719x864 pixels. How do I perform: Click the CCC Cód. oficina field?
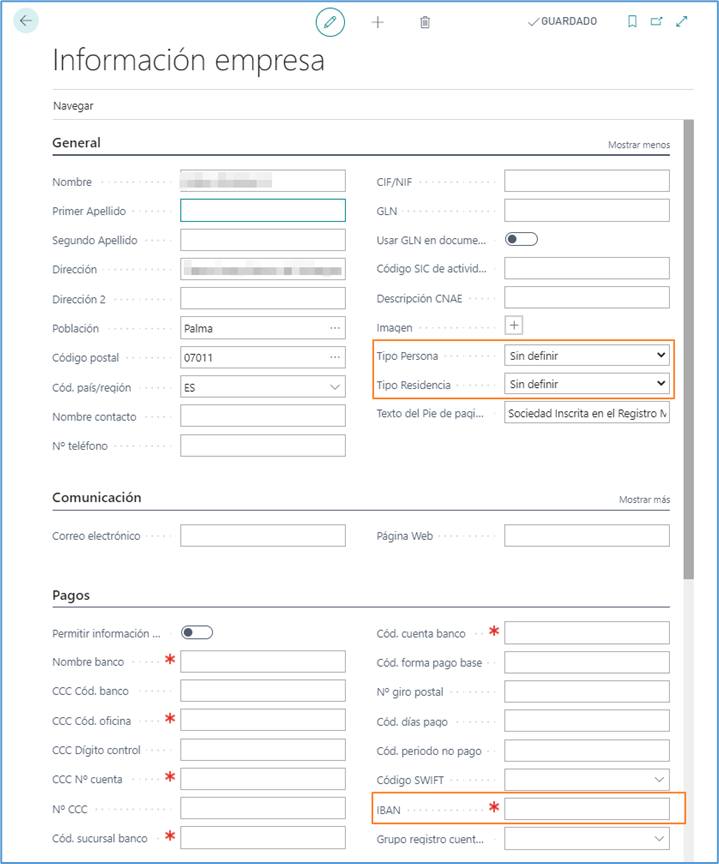(x=263, y=720)
